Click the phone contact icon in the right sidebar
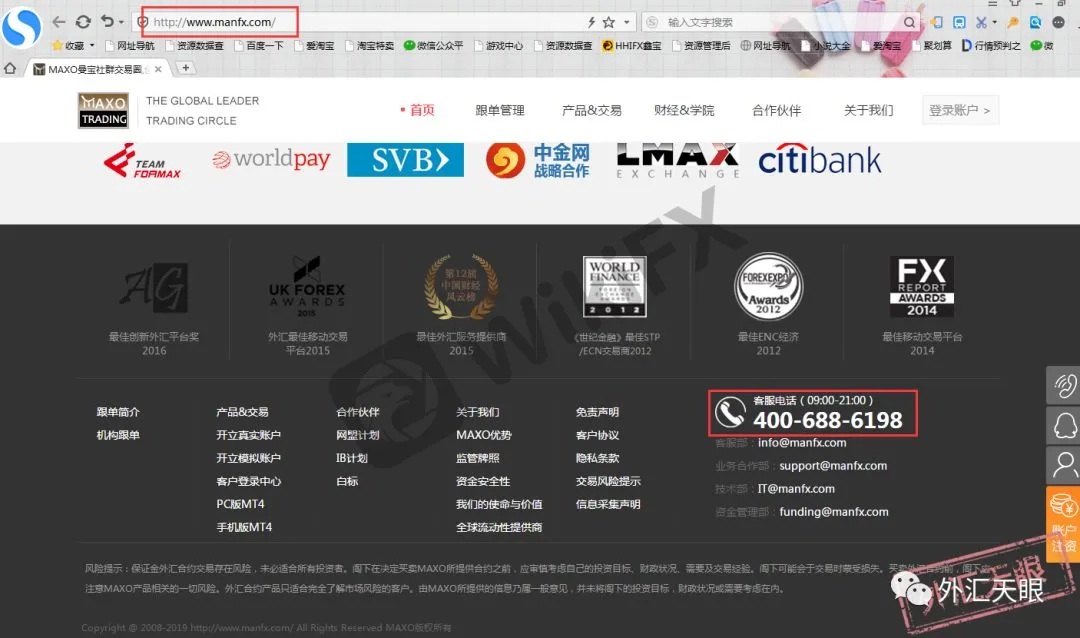Screen dimensions: 1080x638 pyautogui.click(x=1063, y=384)
